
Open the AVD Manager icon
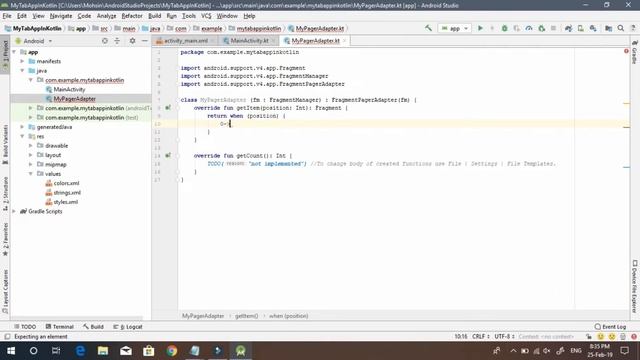click(x=580, y=28)
